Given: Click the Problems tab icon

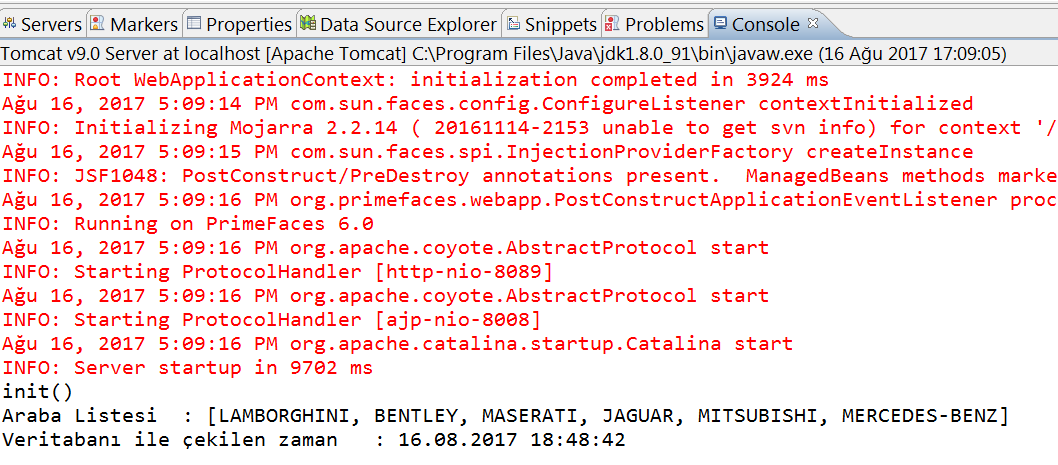Looking at the screenshot, I should point(613,24).
